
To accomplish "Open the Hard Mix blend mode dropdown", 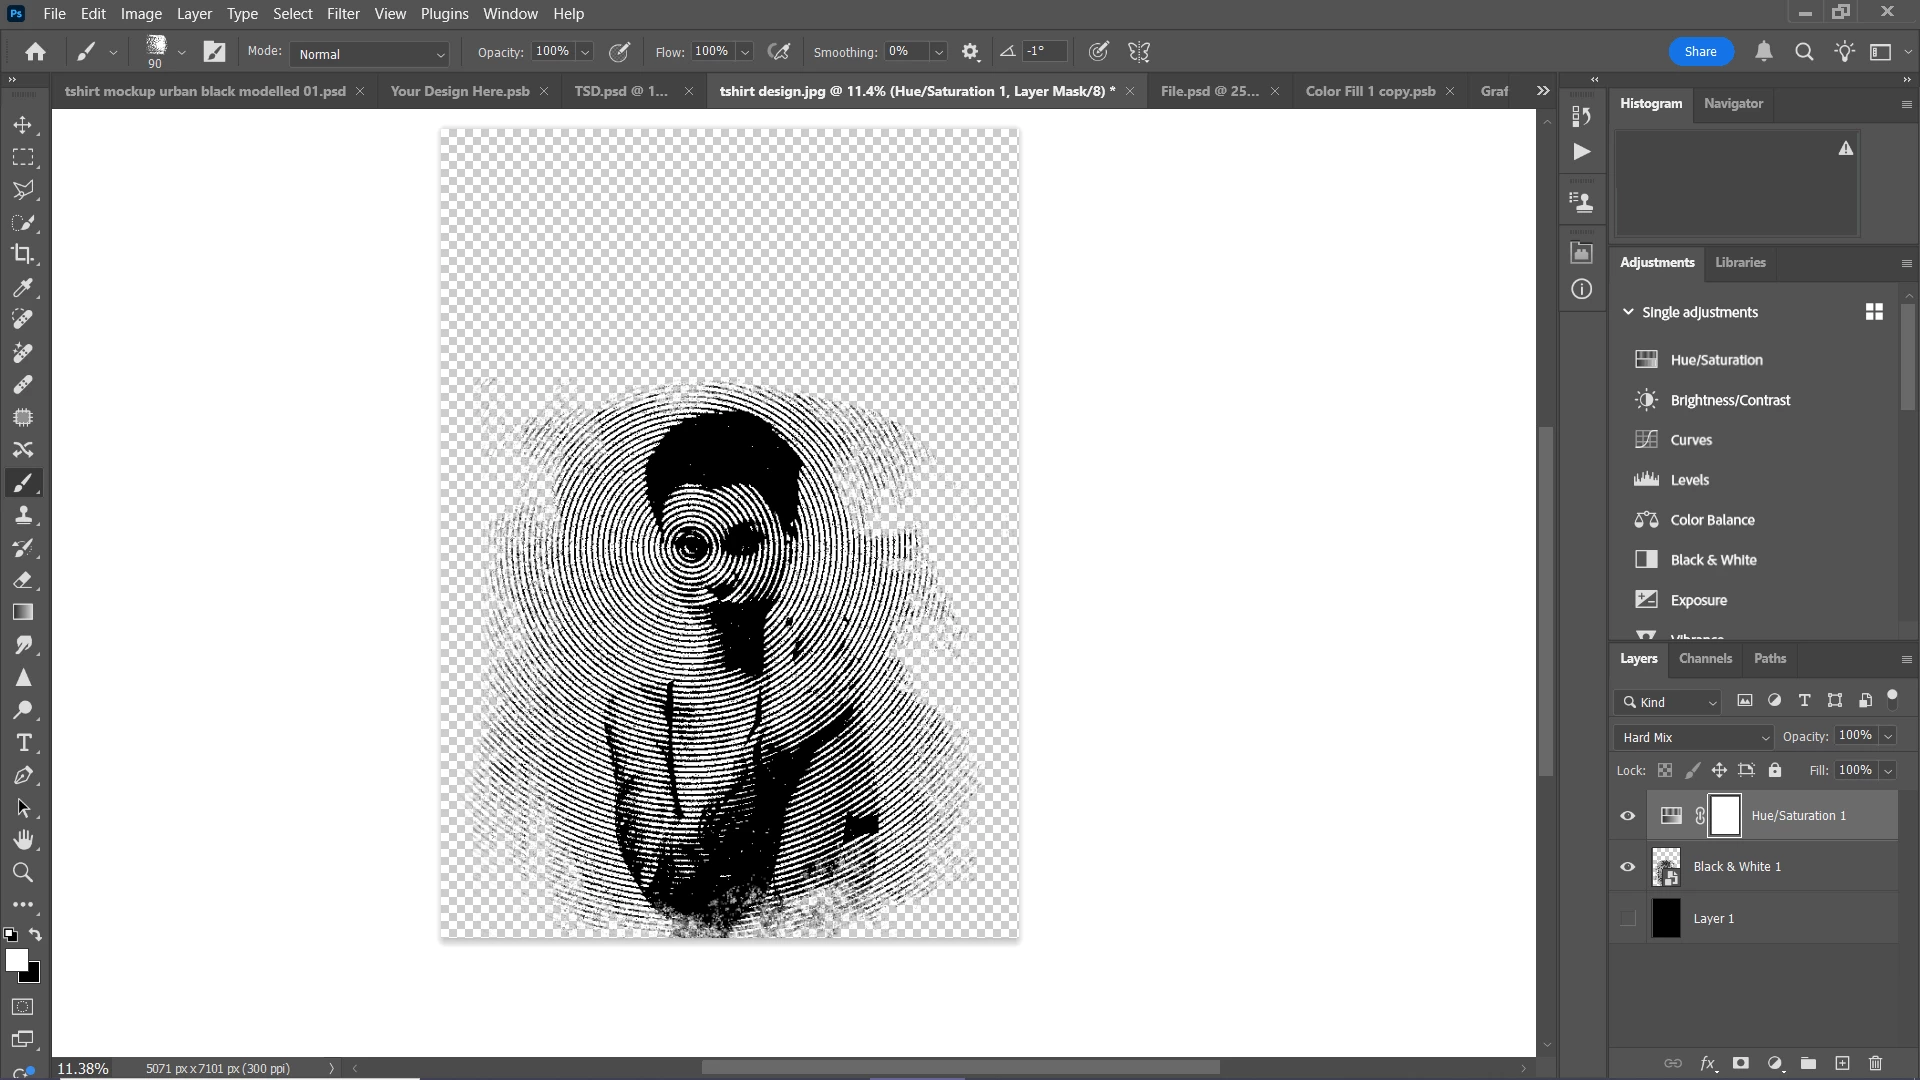I will click(1694, 737).
